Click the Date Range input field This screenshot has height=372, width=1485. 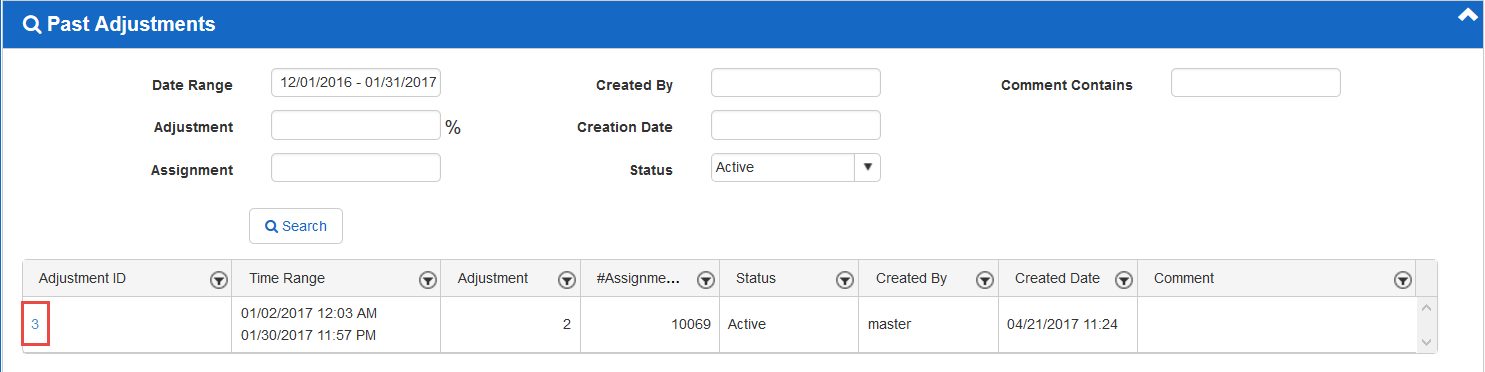(x=356, y=82)
